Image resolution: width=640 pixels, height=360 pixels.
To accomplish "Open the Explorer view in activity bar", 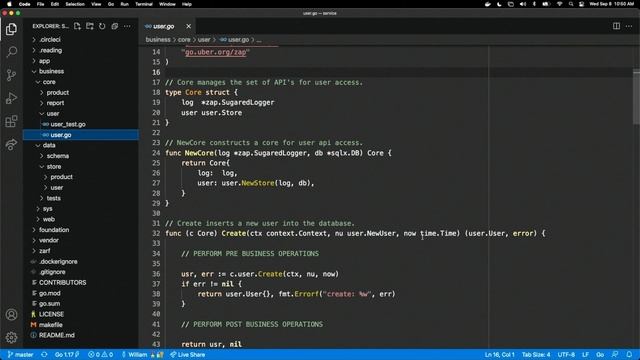I will tap(11, 29).
